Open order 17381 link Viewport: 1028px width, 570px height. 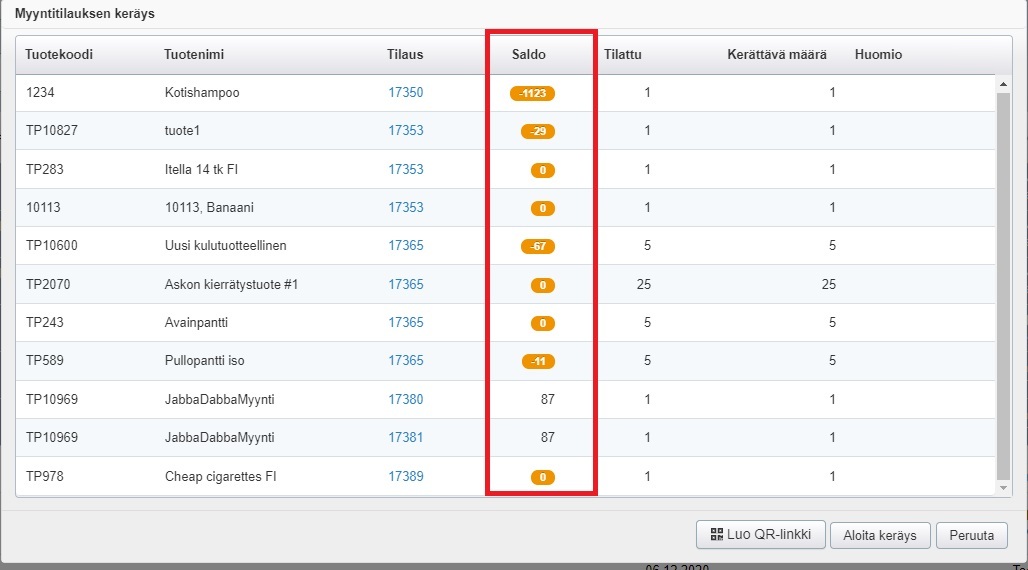pyautogui.click(x=405, y=438)
